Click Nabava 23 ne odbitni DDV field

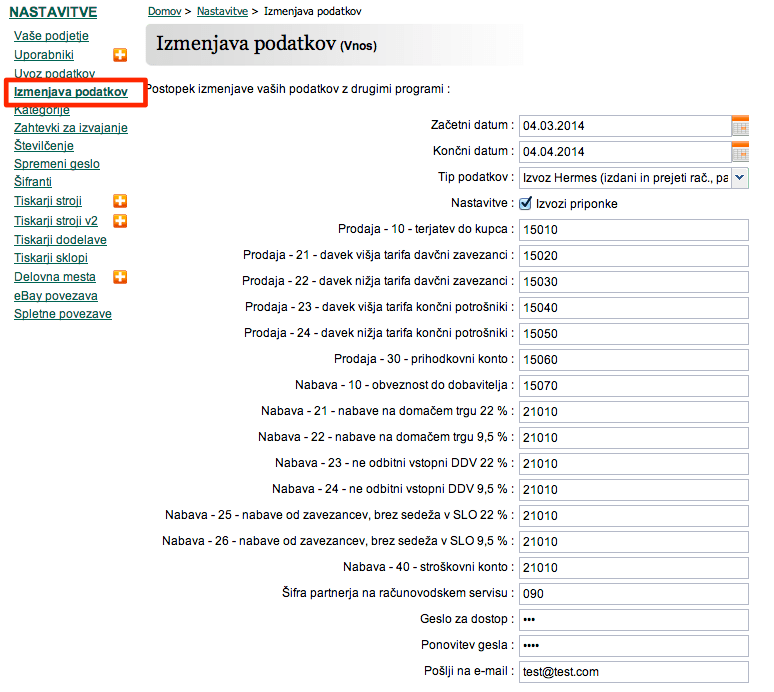[634, 464]
